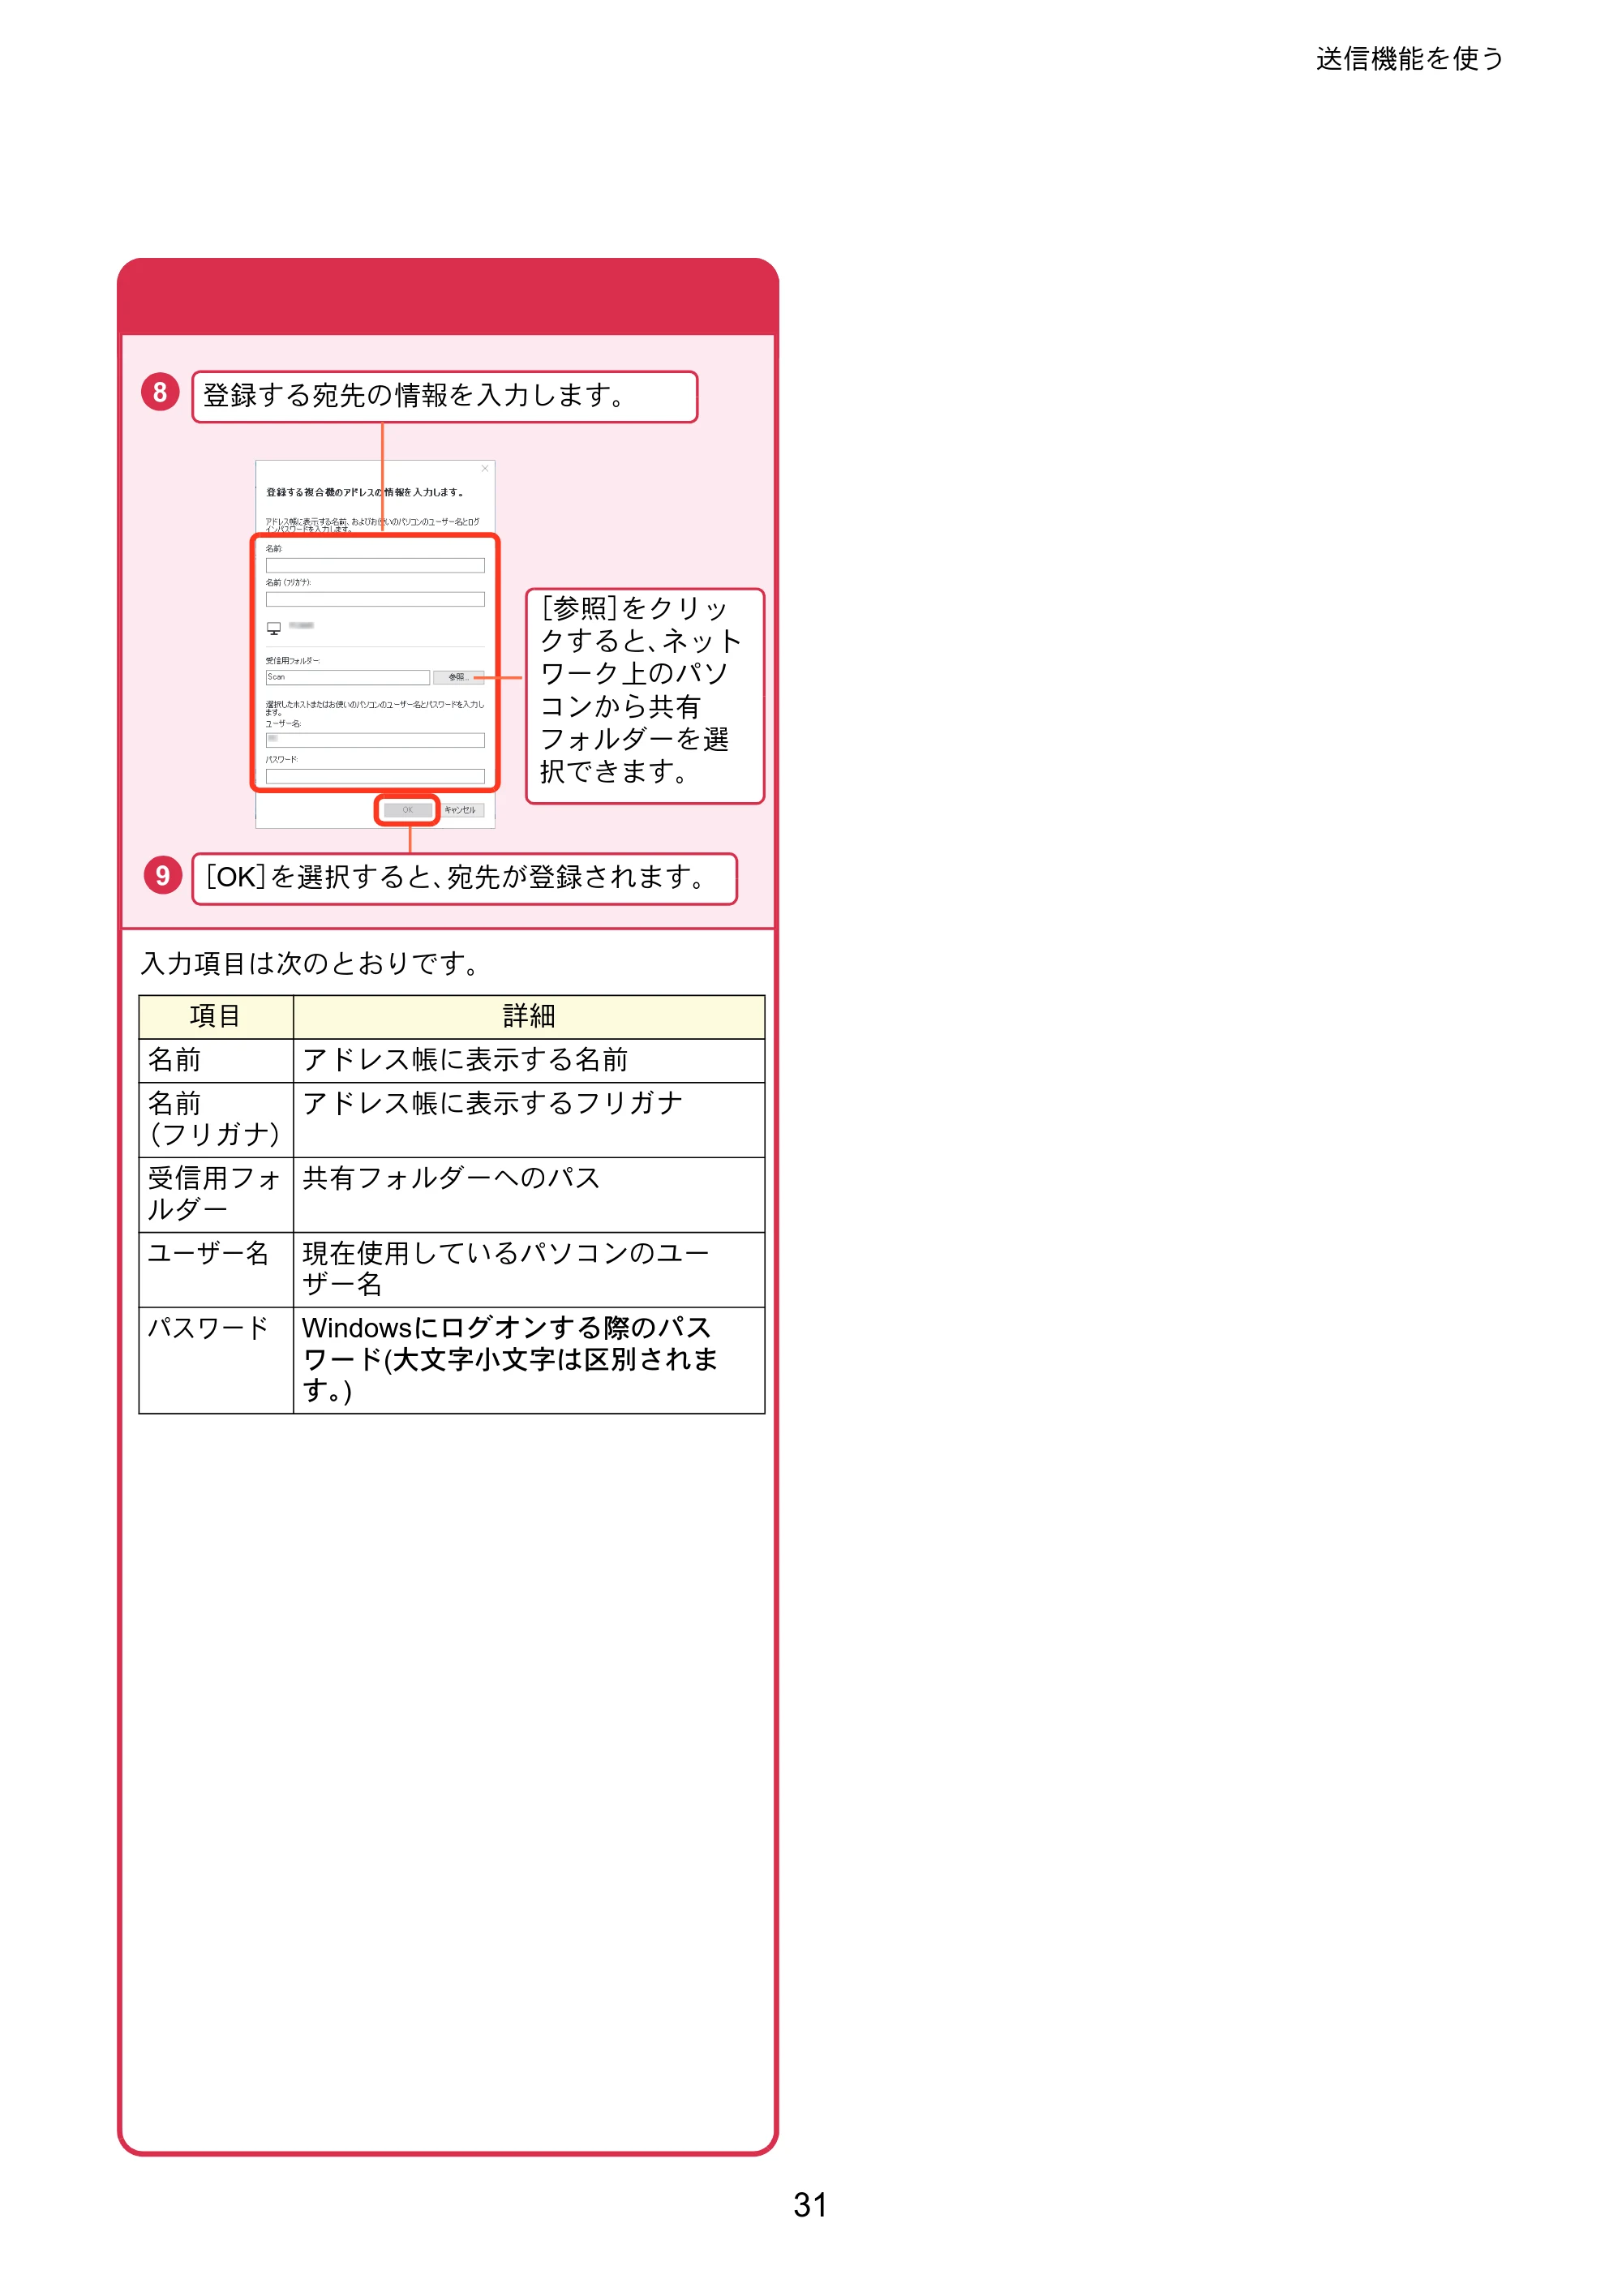1622x2296 pixels.
Task: Click the 受信用フォルダー field containing Scan
Action: [x=347, y=677]
